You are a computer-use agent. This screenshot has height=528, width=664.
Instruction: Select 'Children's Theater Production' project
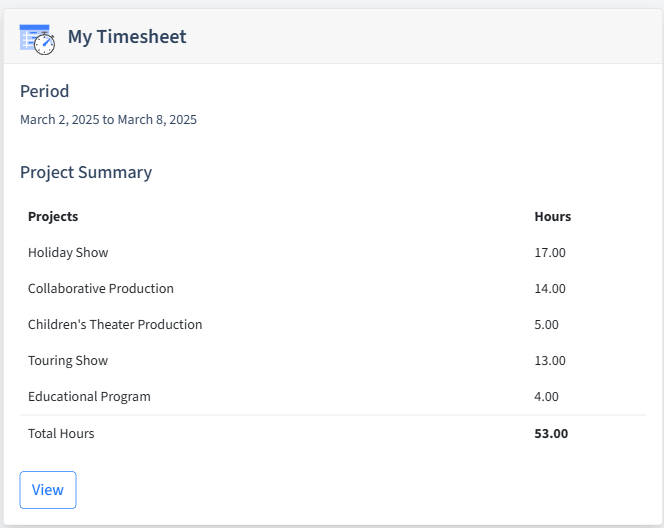click(115, 325)
